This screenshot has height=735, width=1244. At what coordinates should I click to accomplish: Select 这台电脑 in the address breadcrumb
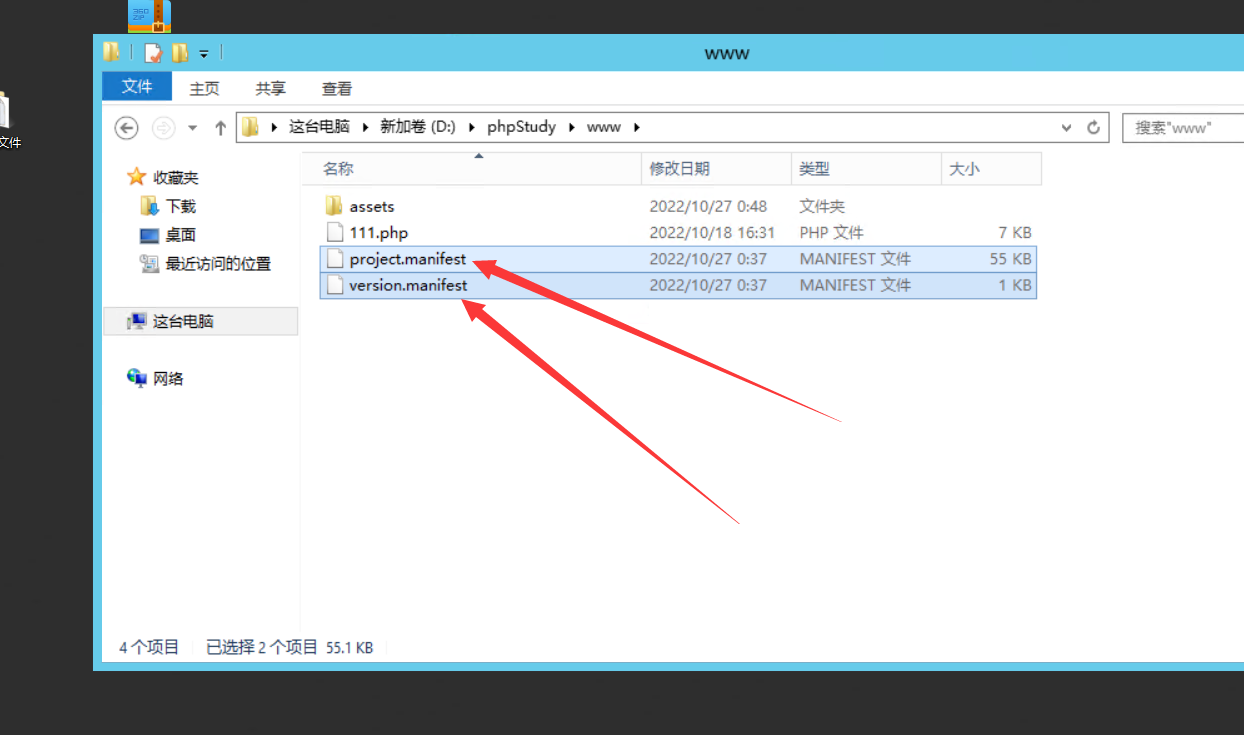tap(319, 127)
